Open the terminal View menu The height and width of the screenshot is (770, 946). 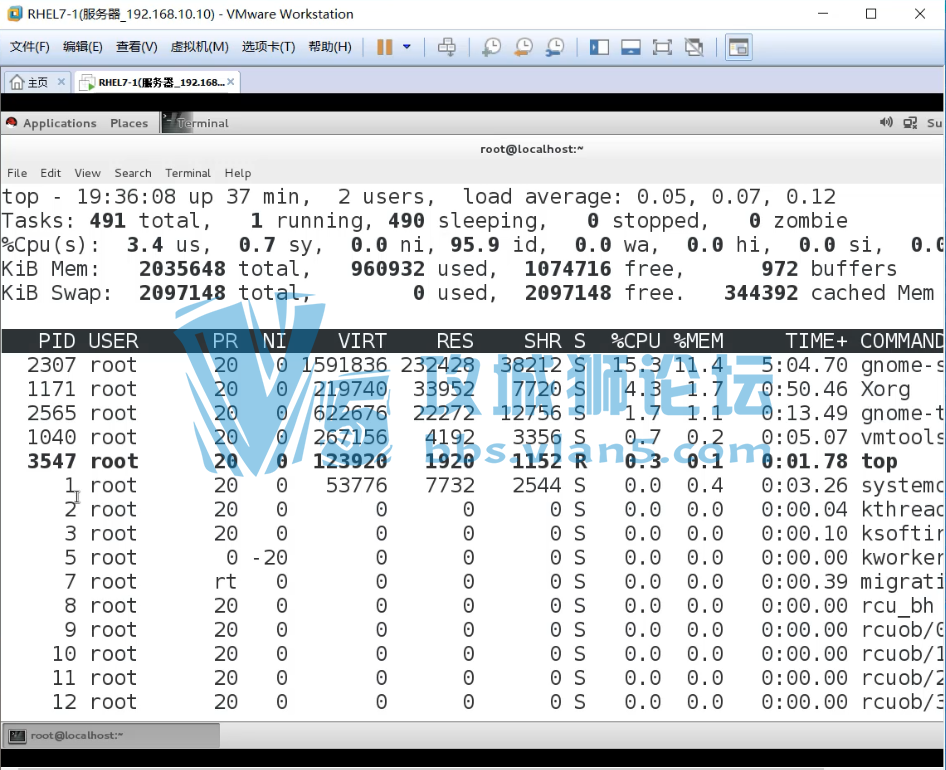(x=87, y=173)
